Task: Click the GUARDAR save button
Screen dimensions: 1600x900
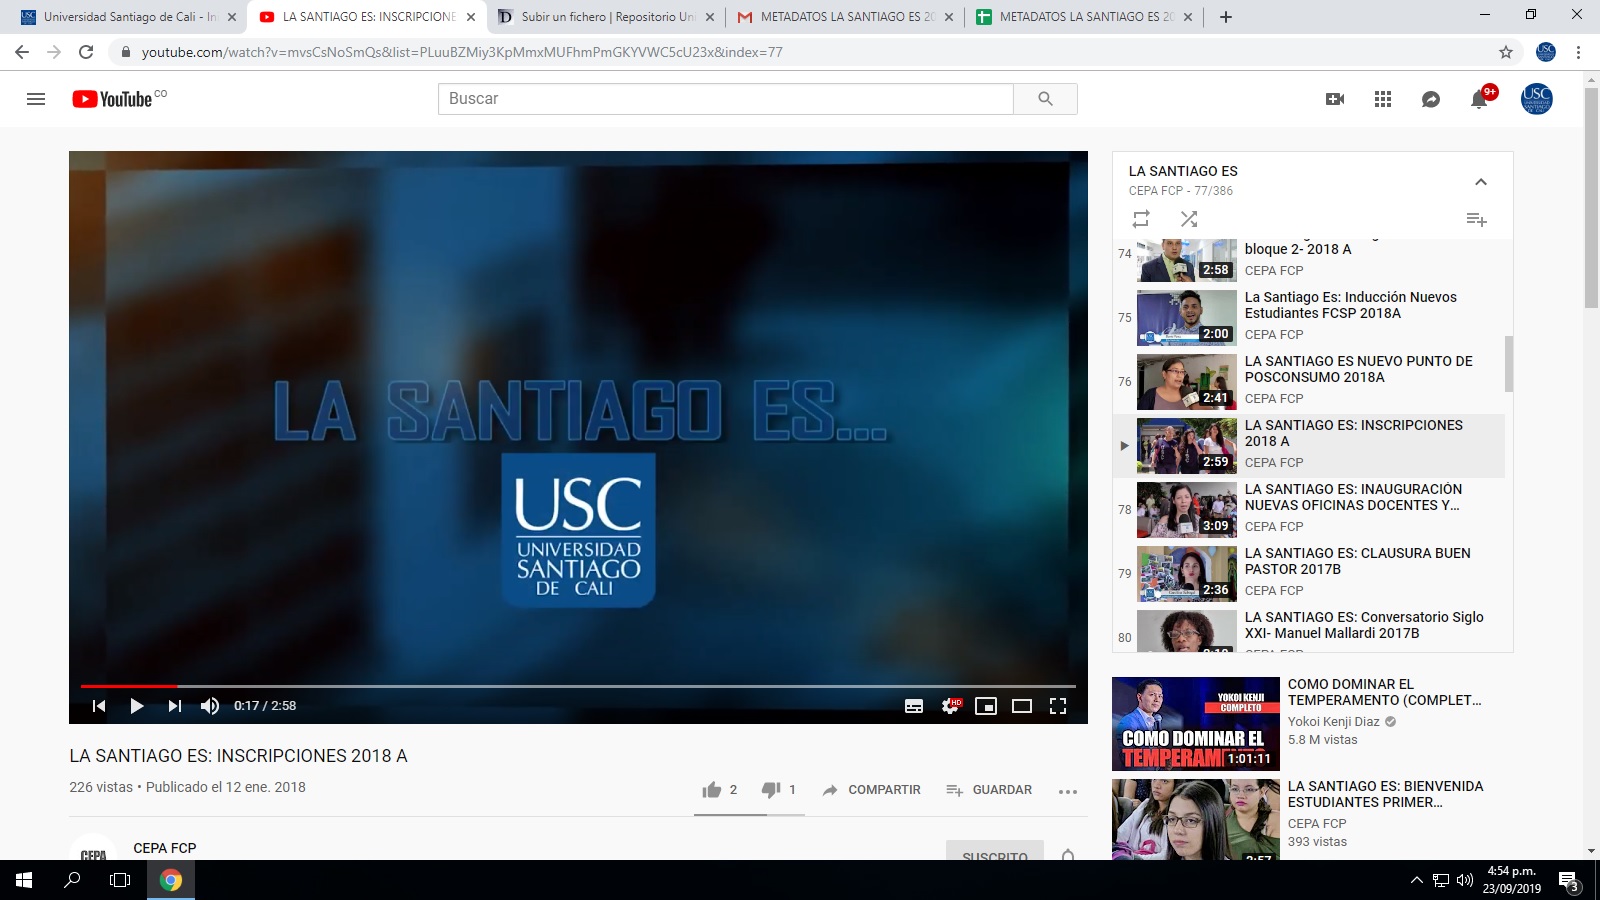Action: tap(989, 790)
